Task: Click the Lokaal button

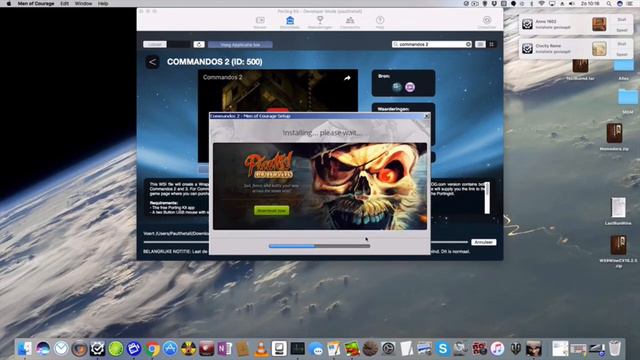Action: point(155,44)
